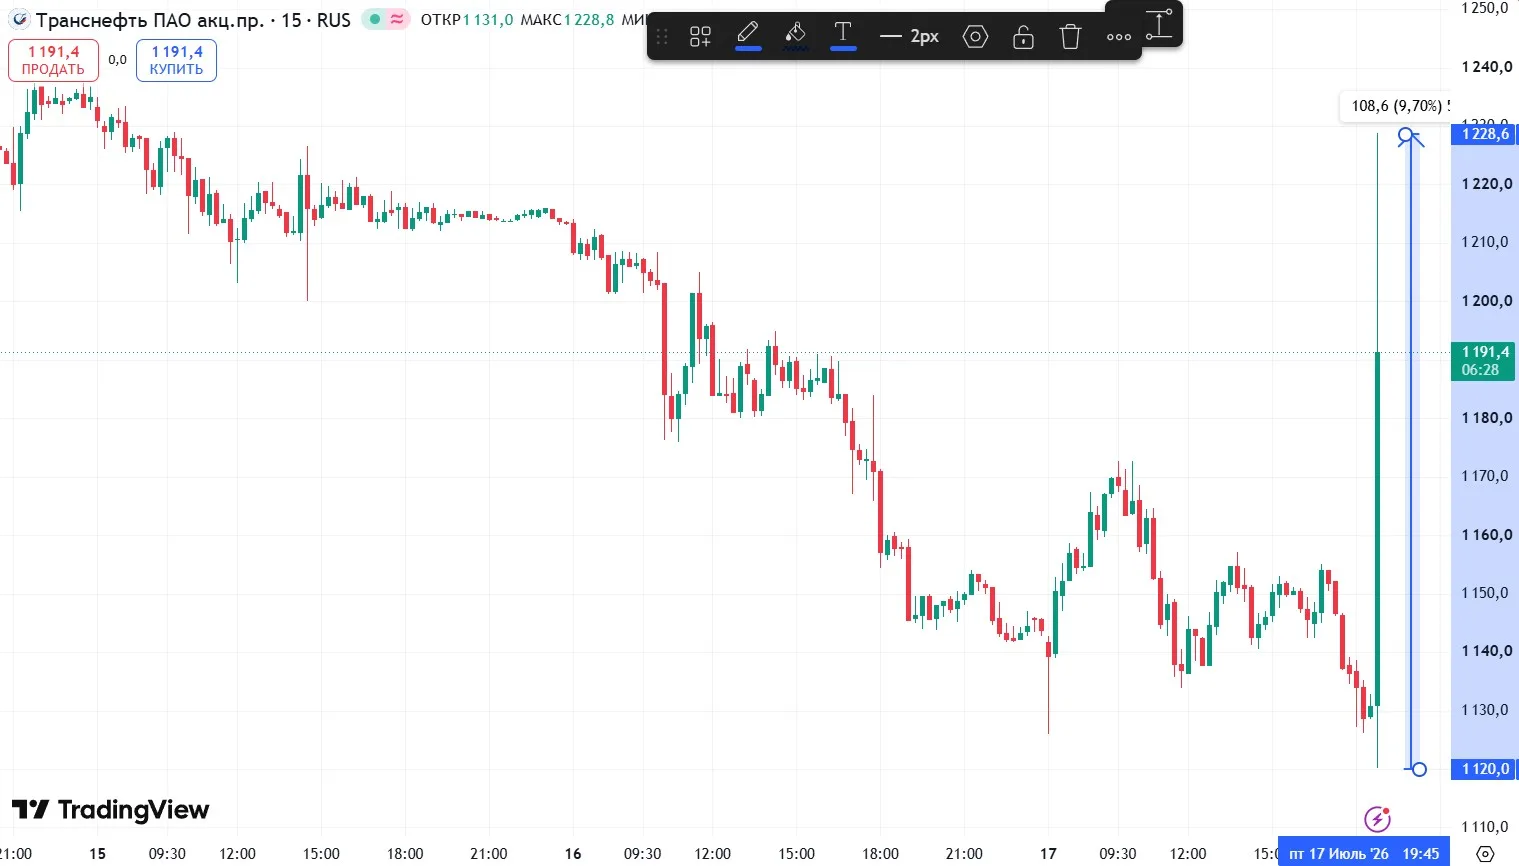This screenshot has width=1519, height=866.
Task: Change line color with the pencil icon
Action: (748, 36)
